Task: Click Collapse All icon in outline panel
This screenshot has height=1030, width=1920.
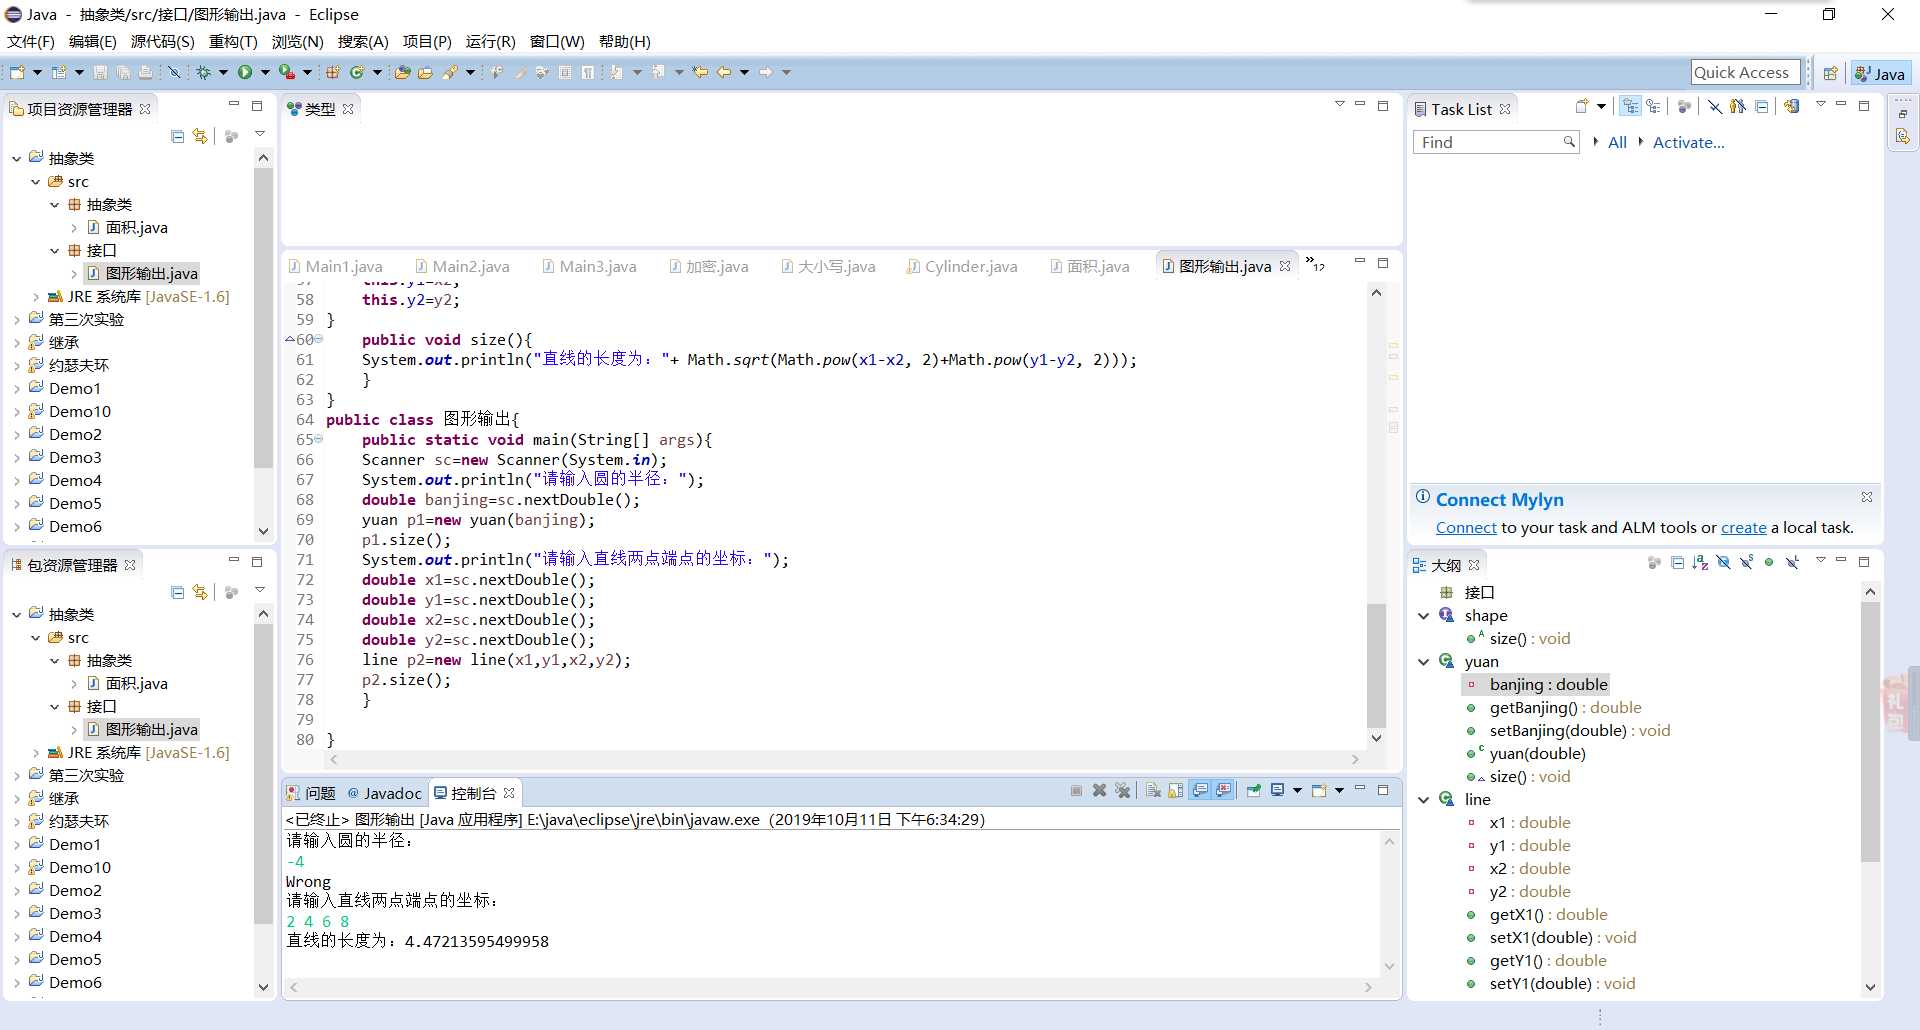Action: click(1677, 563)
